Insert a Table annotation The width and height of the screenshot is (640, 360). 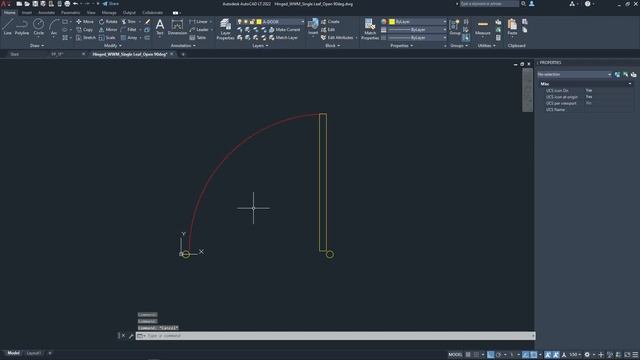coord(198,38)
